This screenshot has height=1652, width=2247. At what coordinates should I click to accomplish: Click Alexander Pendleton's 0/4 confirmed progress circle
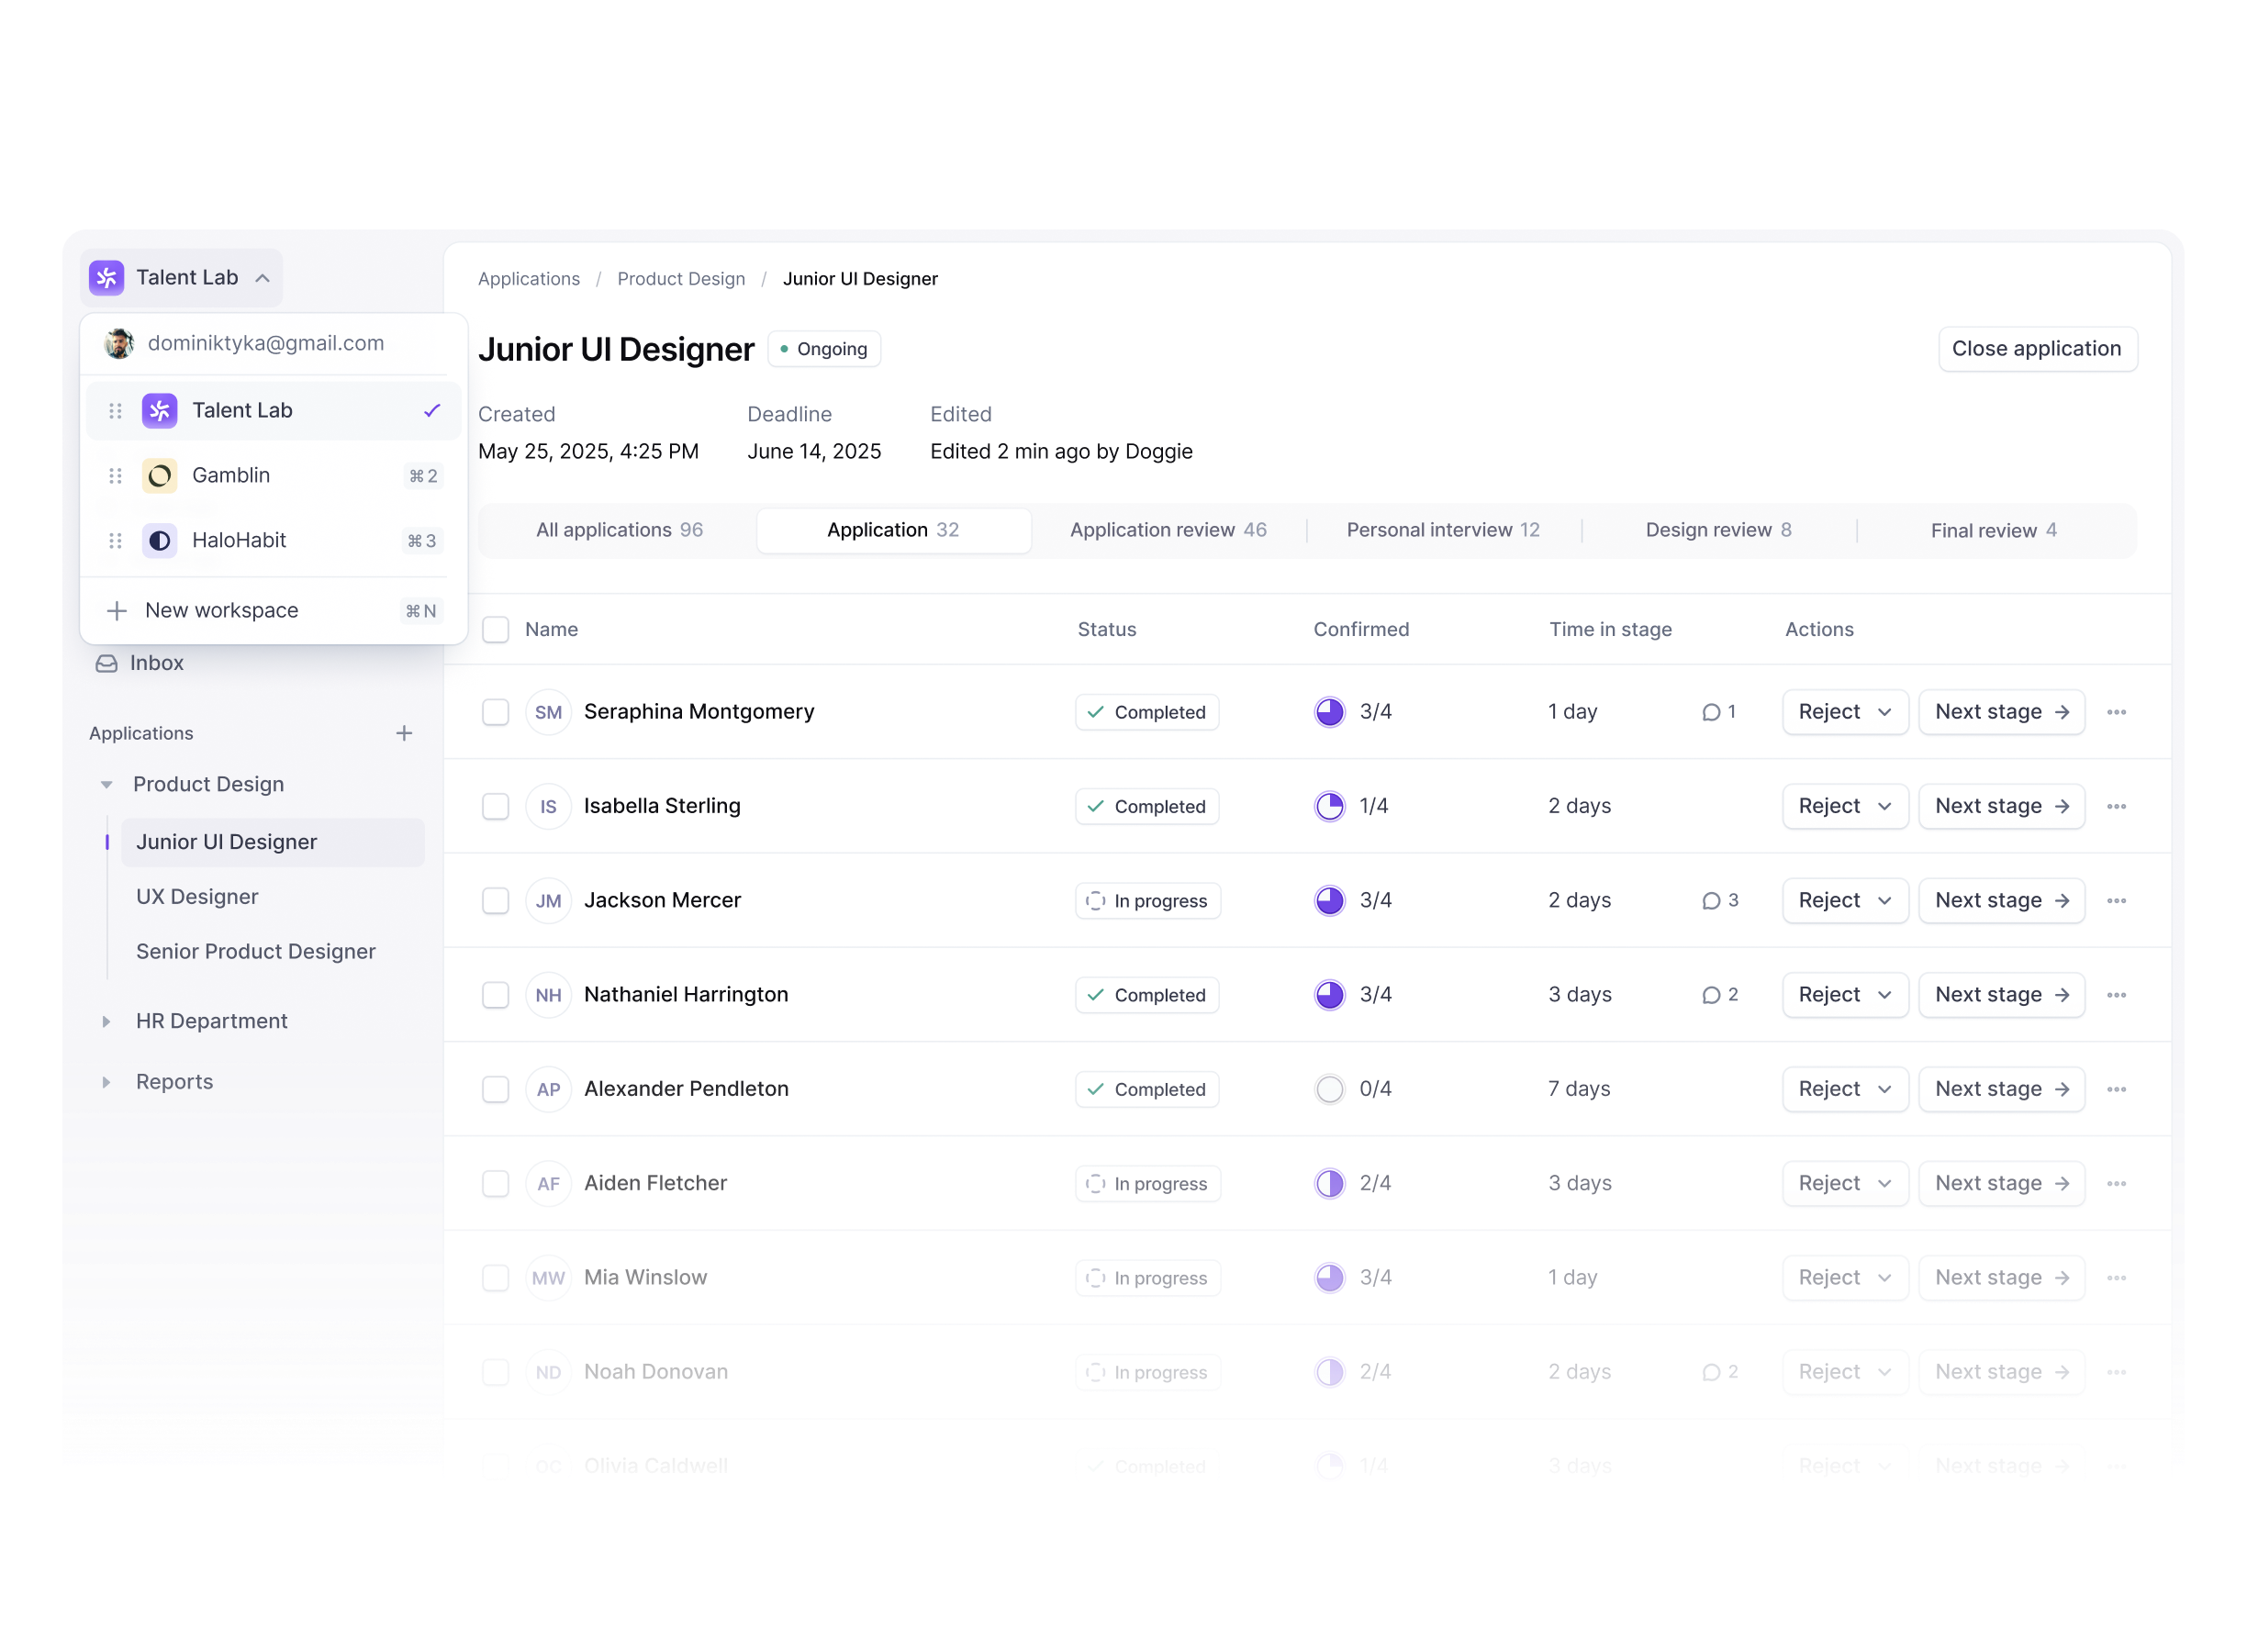pos(1329,1089)
